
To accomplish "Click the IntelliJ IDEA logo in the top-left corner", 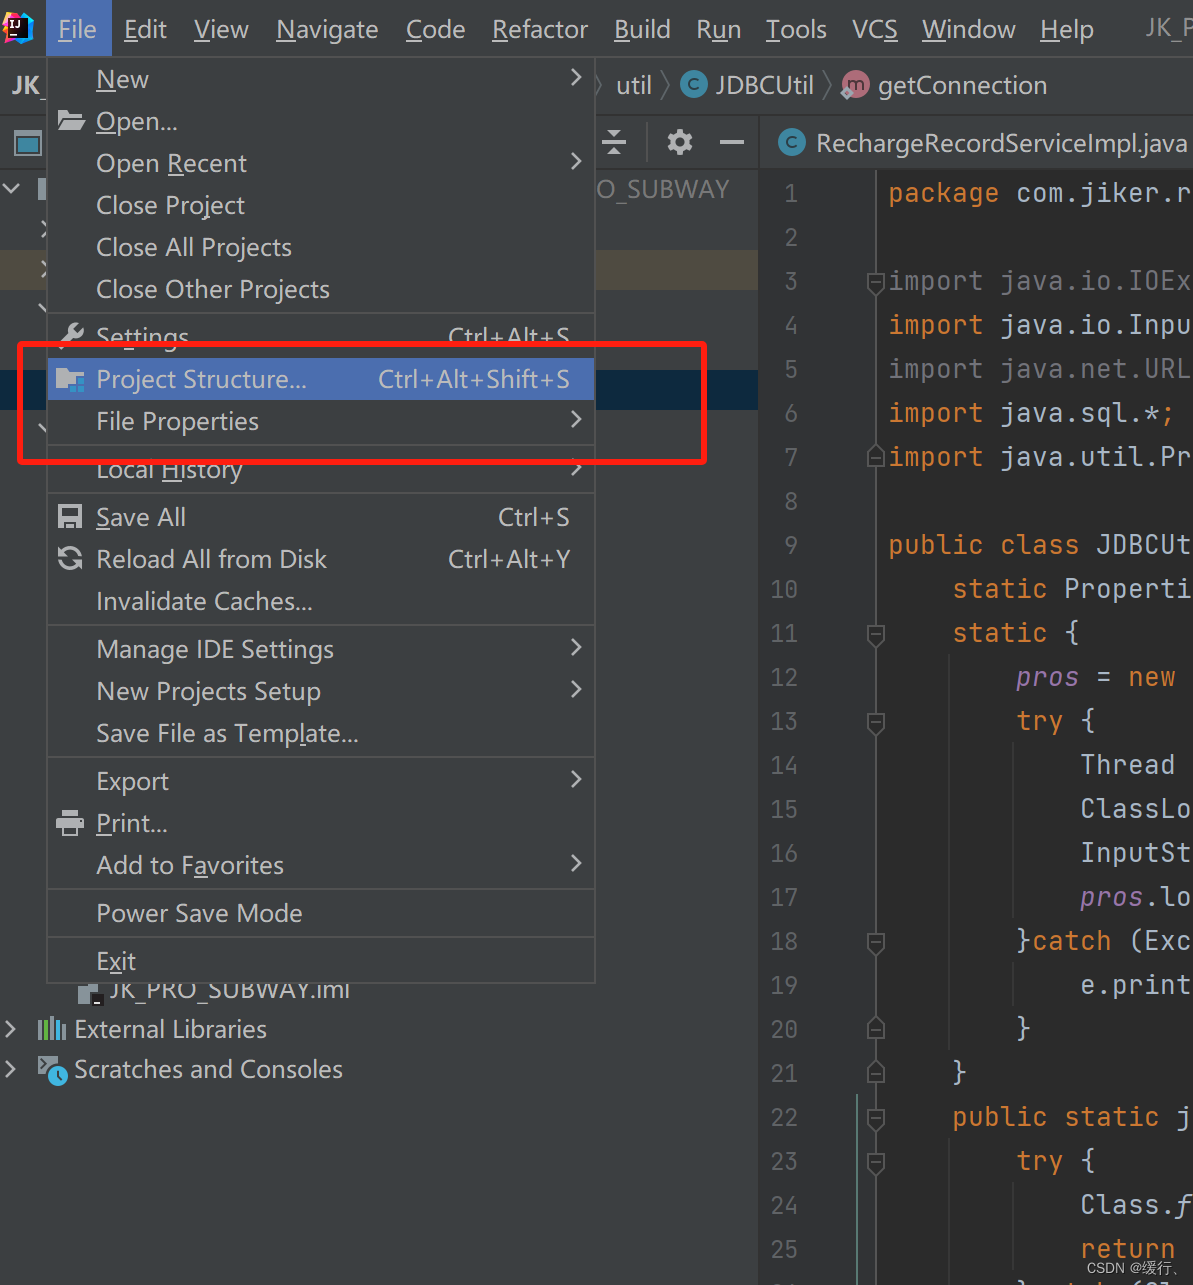I will (18, 28).
